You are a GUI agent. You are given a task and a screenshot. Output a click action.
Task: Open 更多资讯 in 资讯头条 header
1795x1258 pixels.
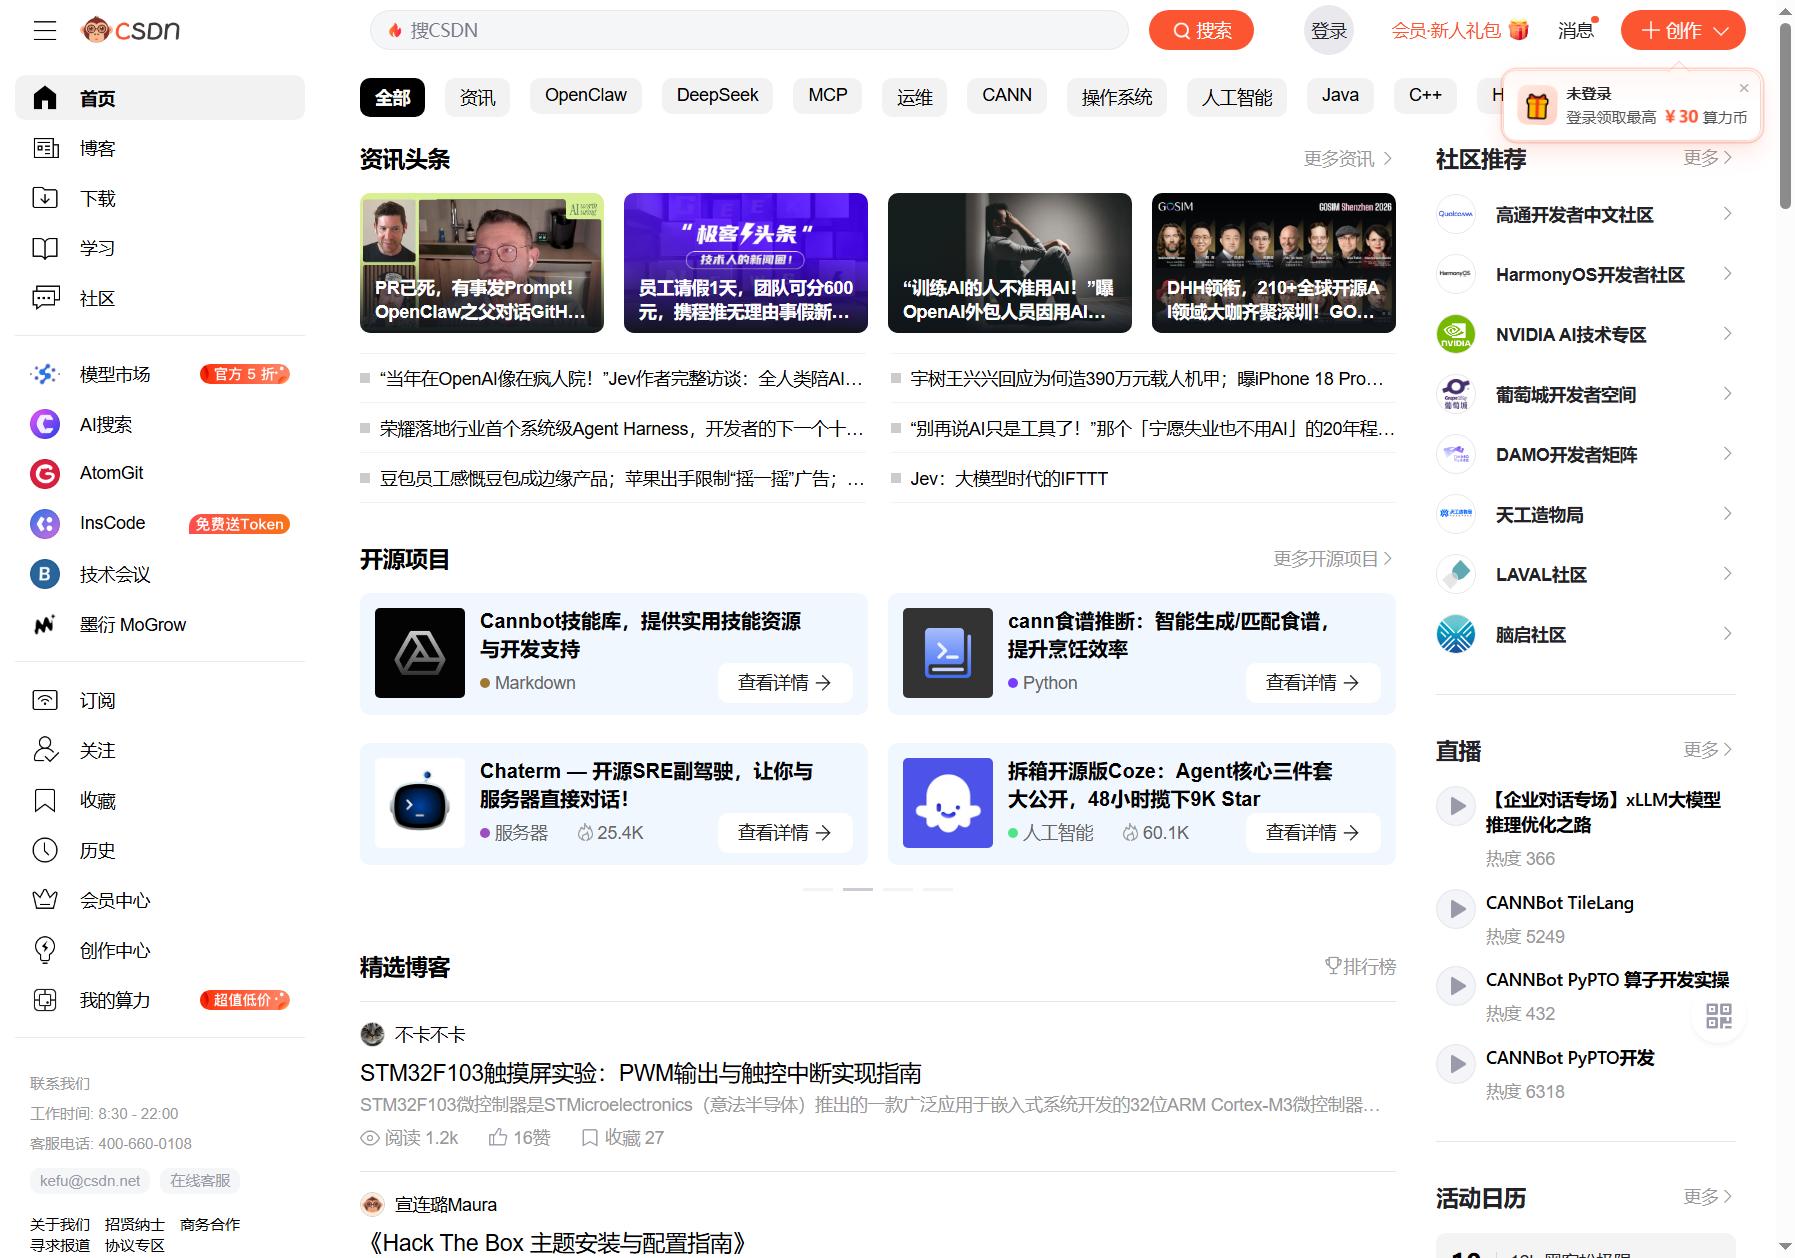[1347, 159]
